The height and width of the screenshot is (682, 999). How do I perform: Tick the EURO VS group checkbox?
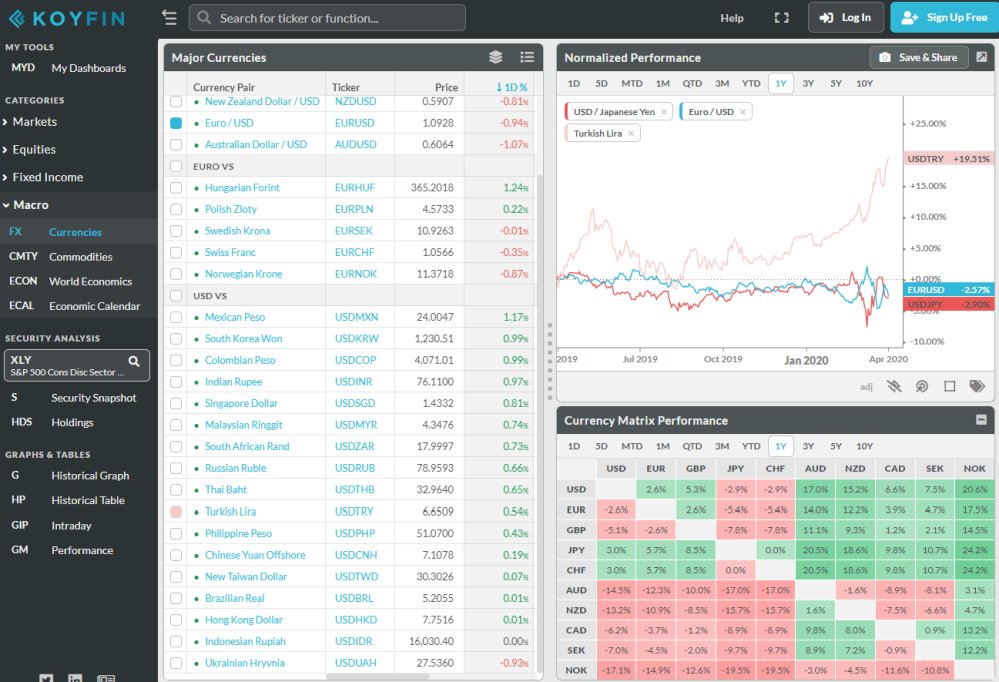click(x=176, y=166)
